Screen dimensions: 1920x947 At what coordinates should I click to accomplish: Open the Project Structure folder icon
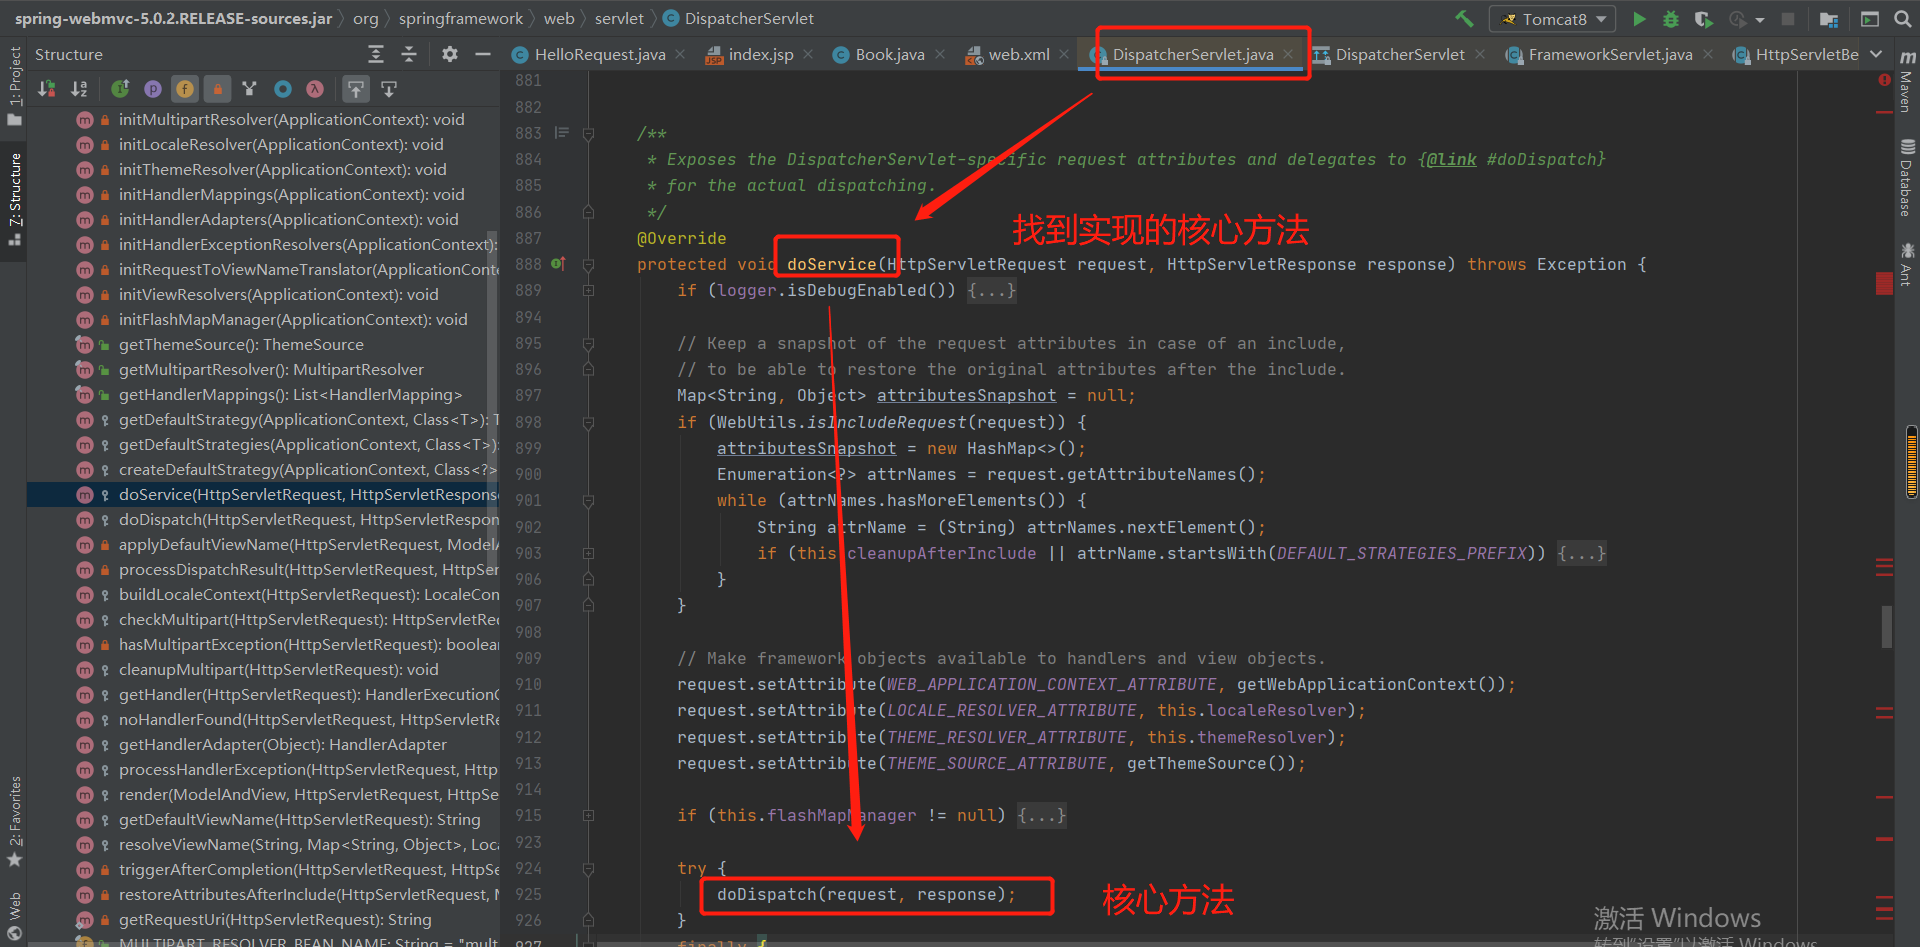[1829, 18]
